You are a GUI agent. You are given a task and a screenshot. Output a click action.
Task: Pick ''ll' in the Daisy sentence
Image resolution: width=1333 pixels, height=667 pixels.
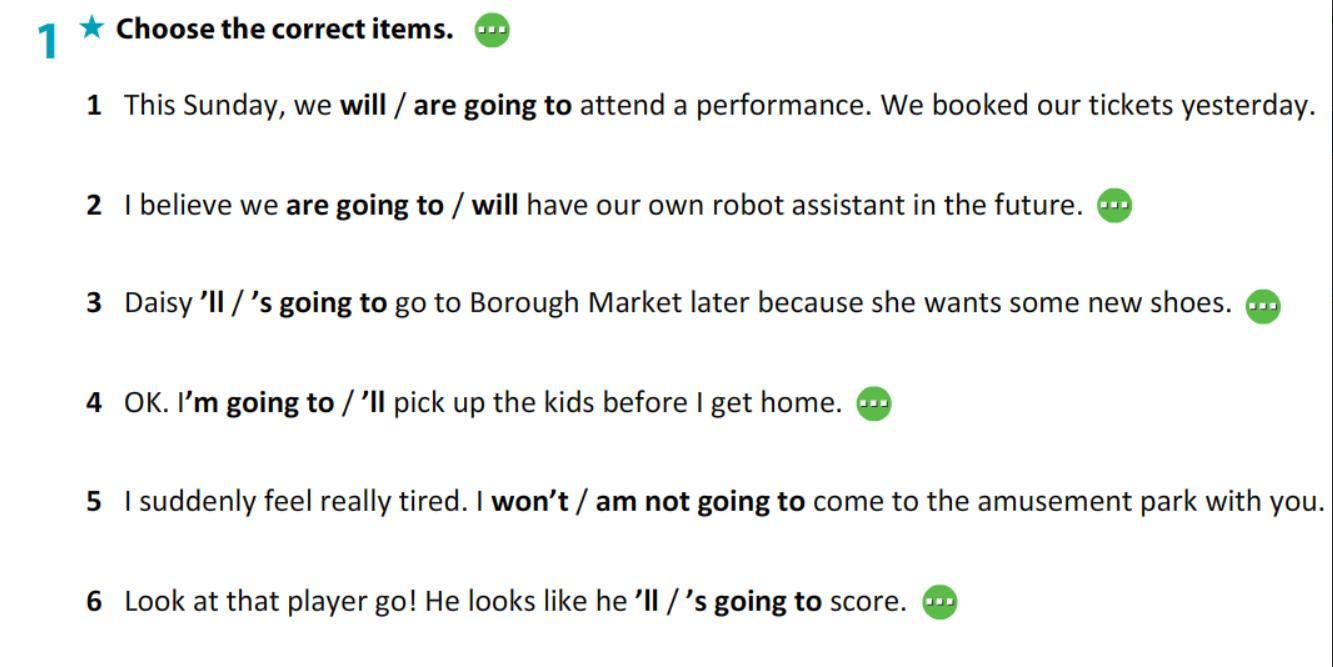pyautogui.click(x=211, y=303)
